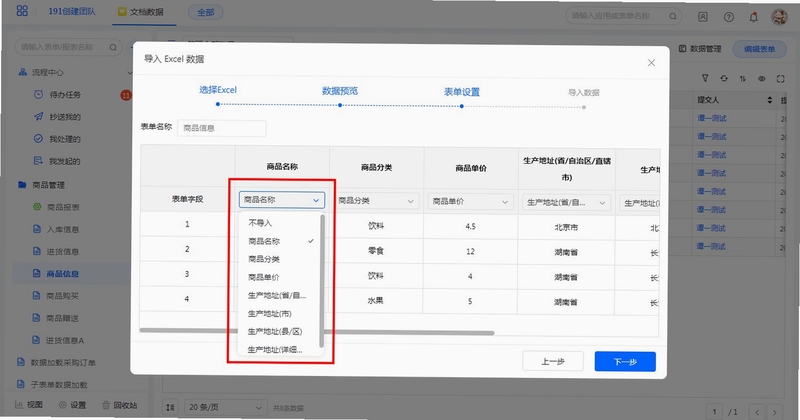Open 抄送我的 in the sidebar
800x420 pixels.
click(x=65, y=117)
